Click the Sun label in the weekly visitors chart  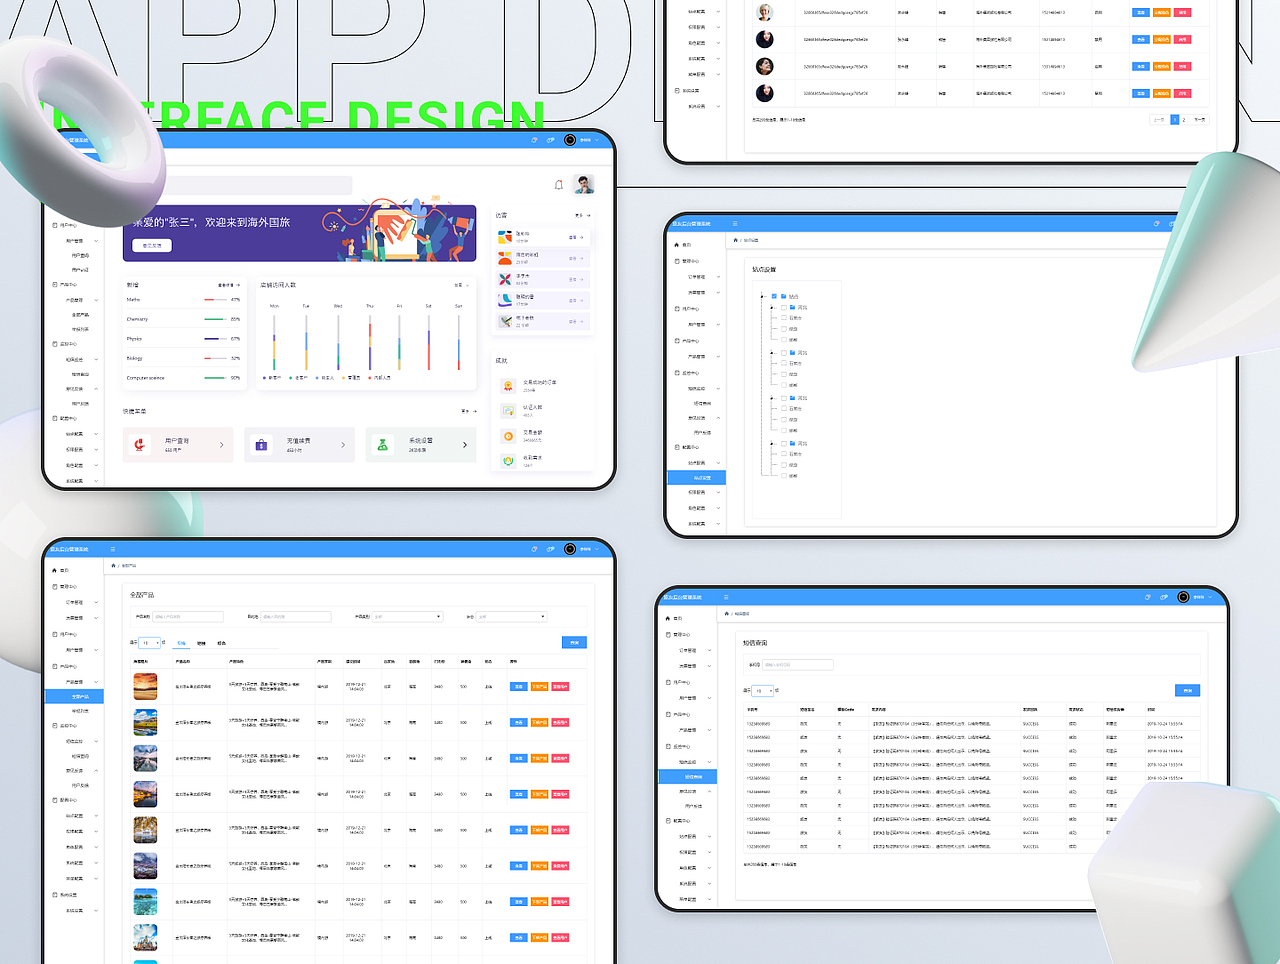point(459,306)
